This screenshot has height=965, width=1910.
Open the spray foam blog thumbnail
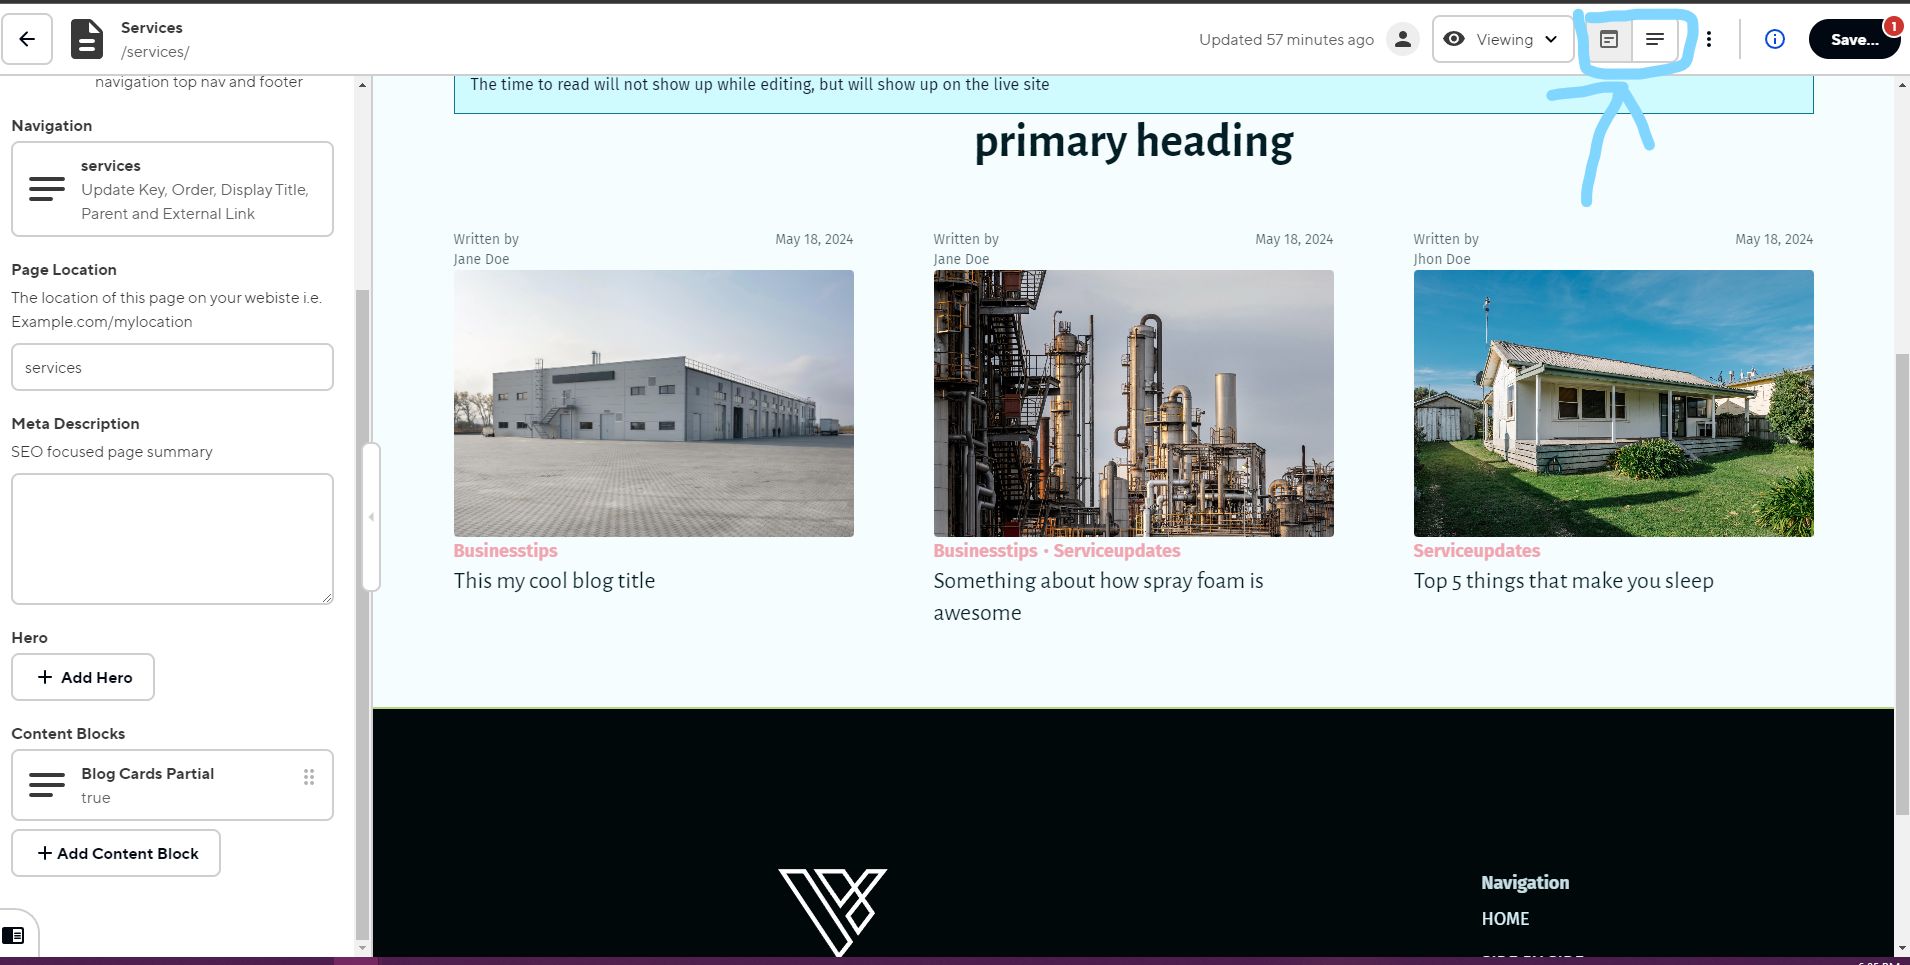[x=1133, y=403]
